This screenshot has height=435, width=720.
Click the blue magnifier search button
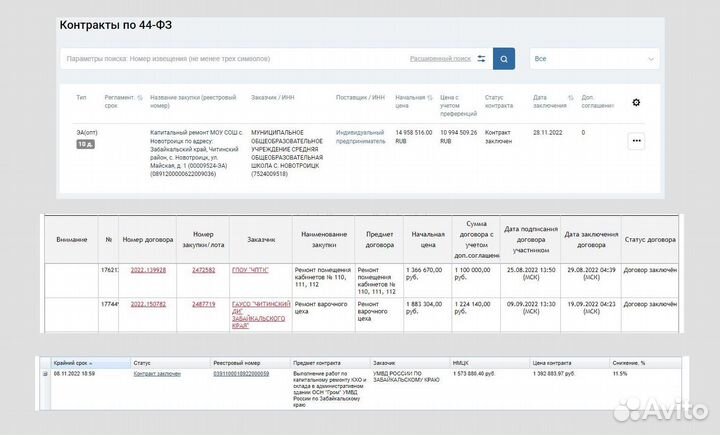tap(504, 59)
